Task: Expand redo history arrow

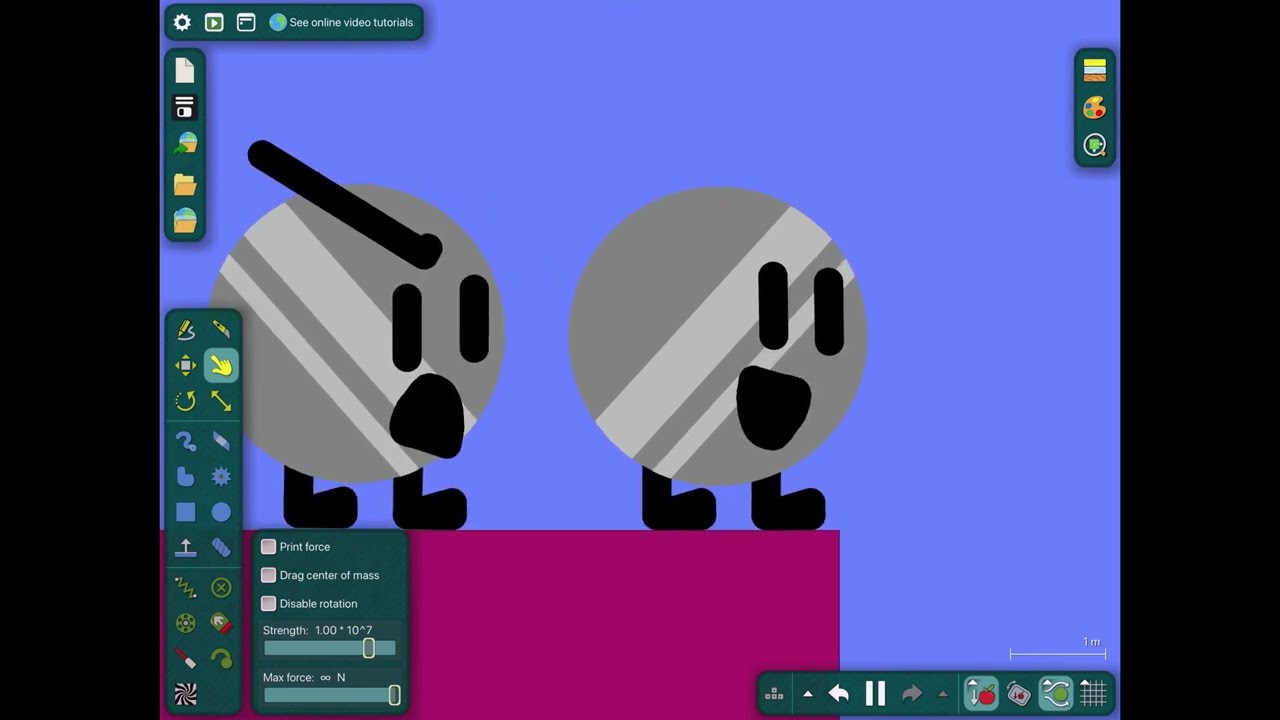Action: 942,694
